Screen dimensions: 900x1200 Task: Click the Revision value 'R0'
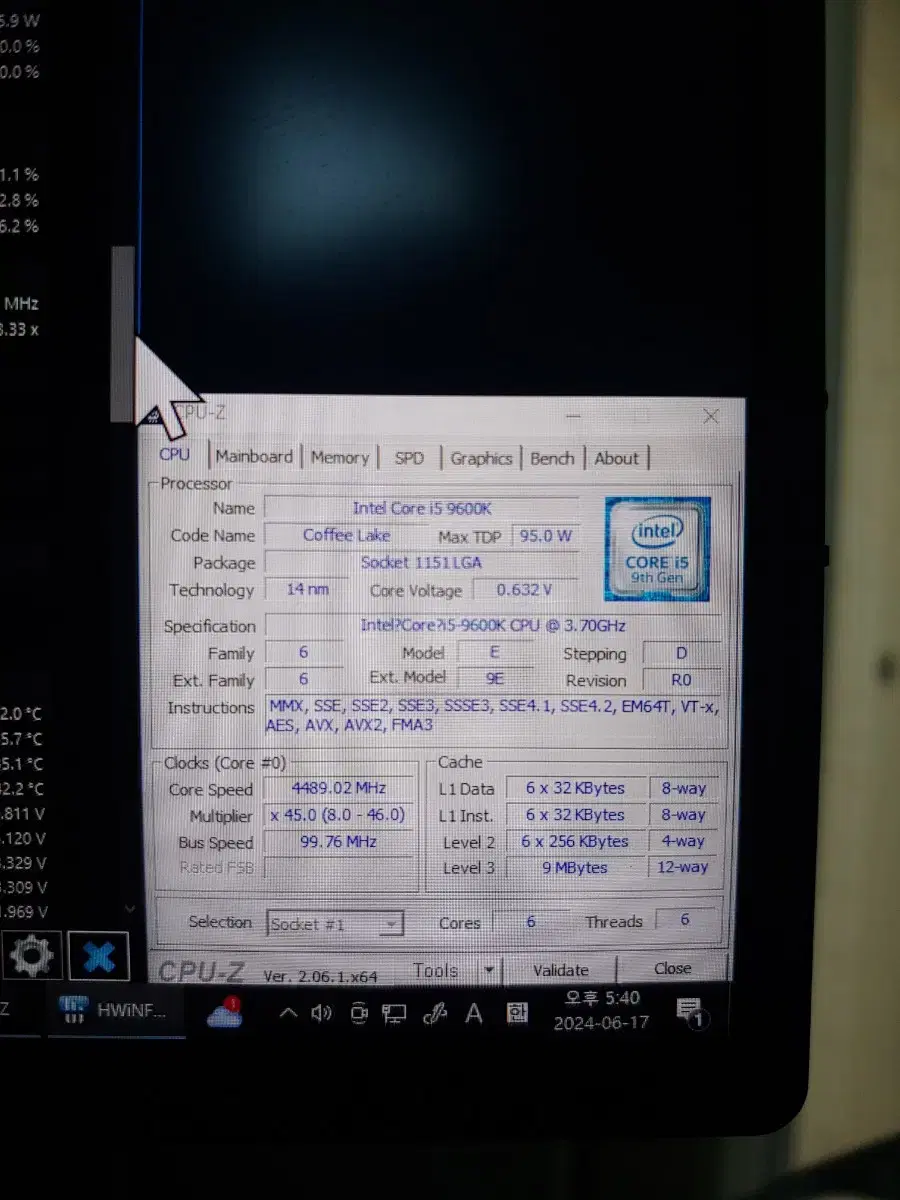(x=681, y=681)
